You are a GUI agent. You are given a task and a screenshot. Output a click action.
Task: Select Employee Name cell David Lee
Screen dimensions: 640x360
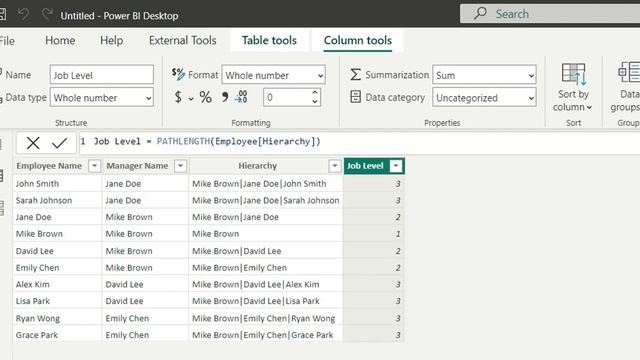coord(58,251)
